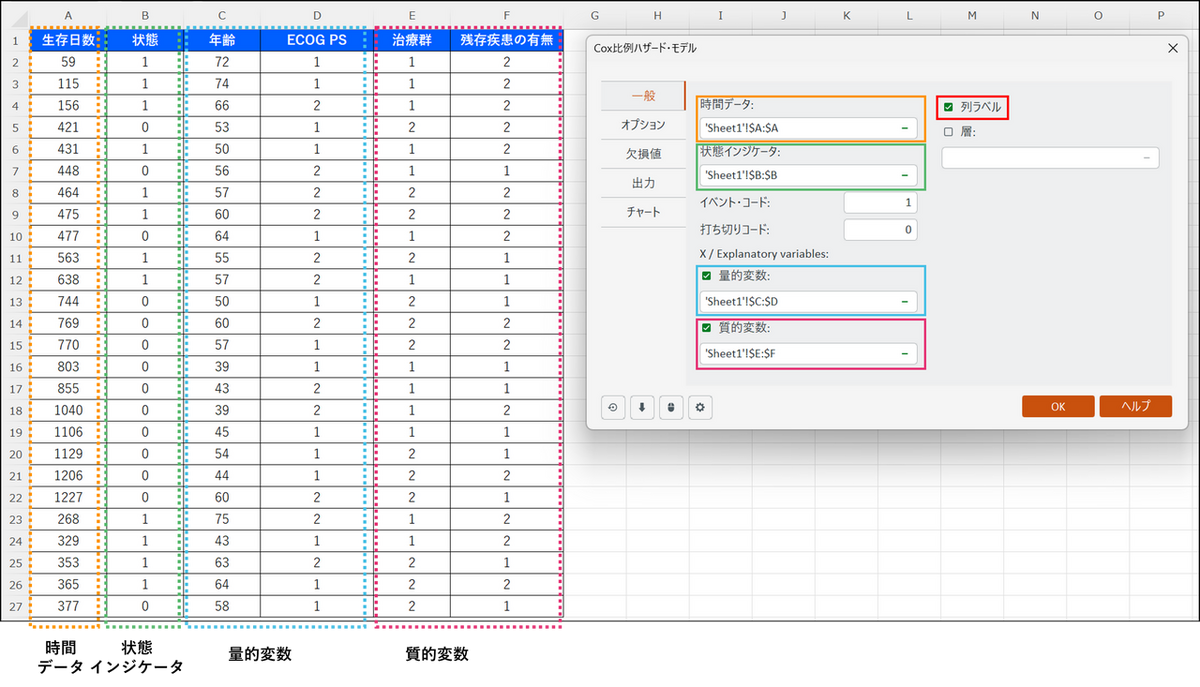Click the mouse selection mode icon
Screen dimensions: 1200x687
671,407
